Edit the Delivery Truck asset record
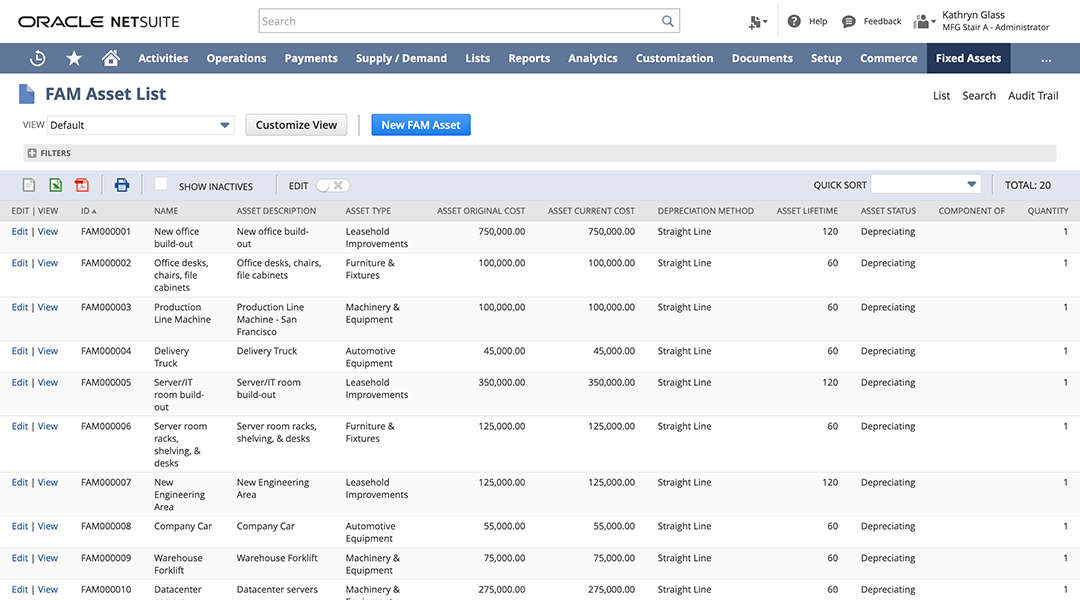The width and height of the screenshot is (1080, 600). 20,350
